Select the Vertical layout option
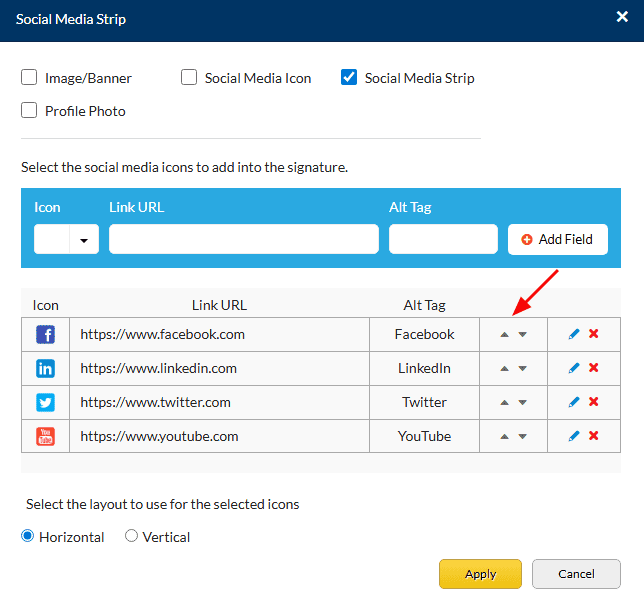 pos(132,537)
